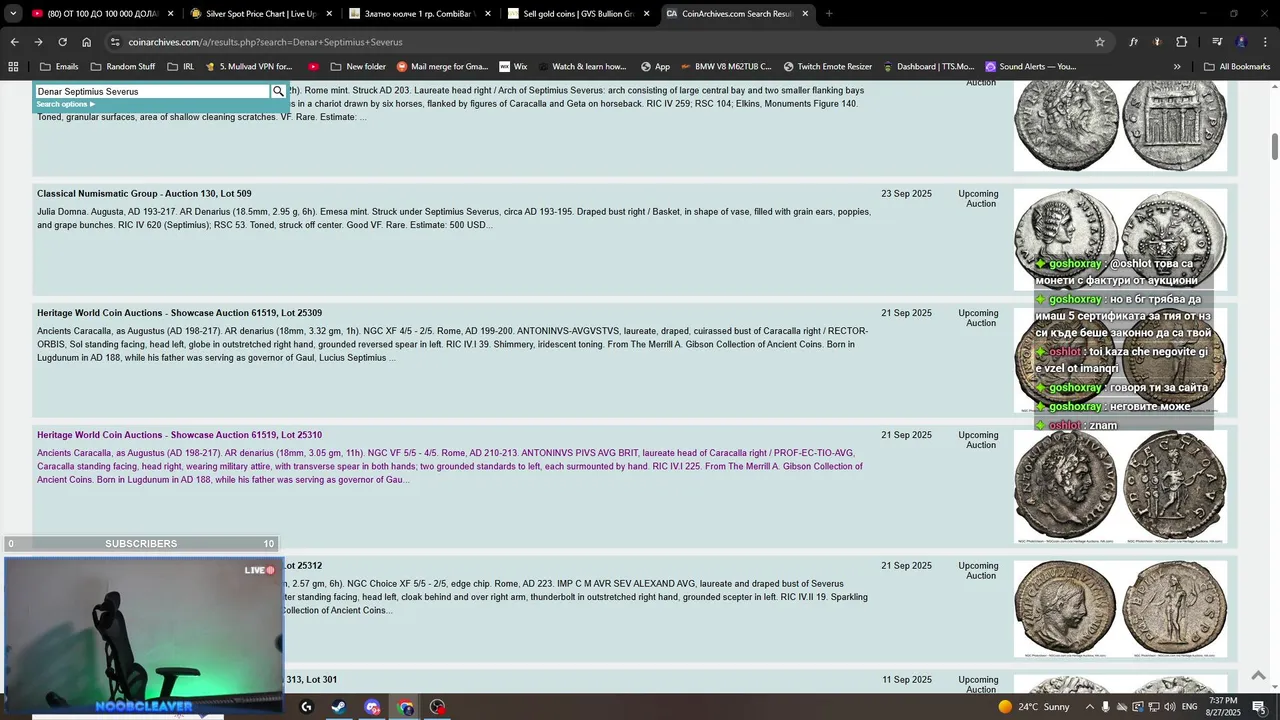Click the microphone tray icon
The height and width of the screenshot is (720, 1280).
1106,707
